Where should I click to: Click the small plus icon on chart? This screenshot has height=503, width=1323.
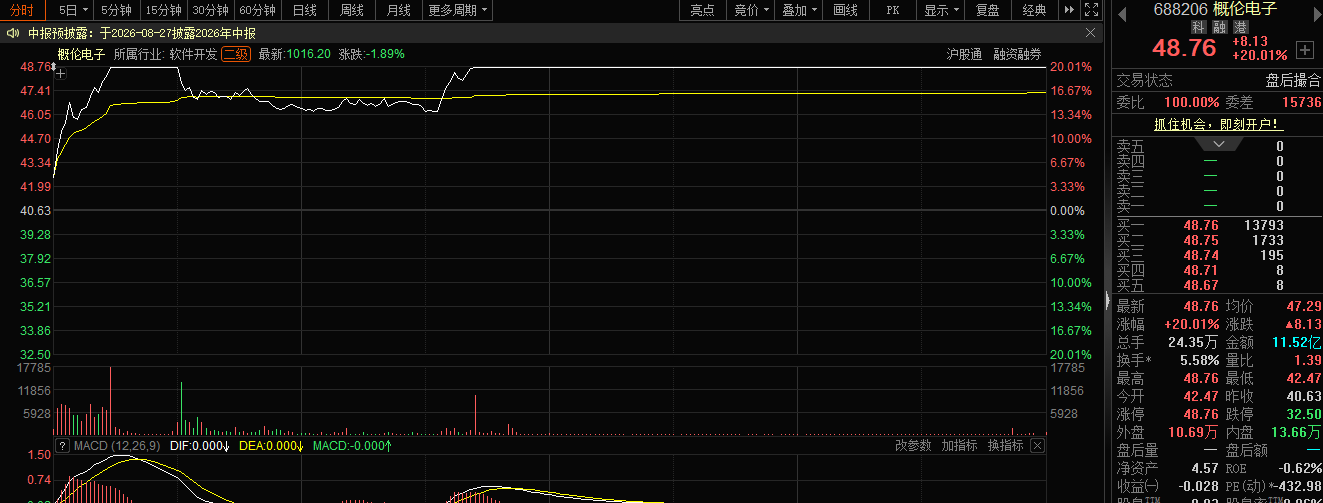click(x=61, y=74)
